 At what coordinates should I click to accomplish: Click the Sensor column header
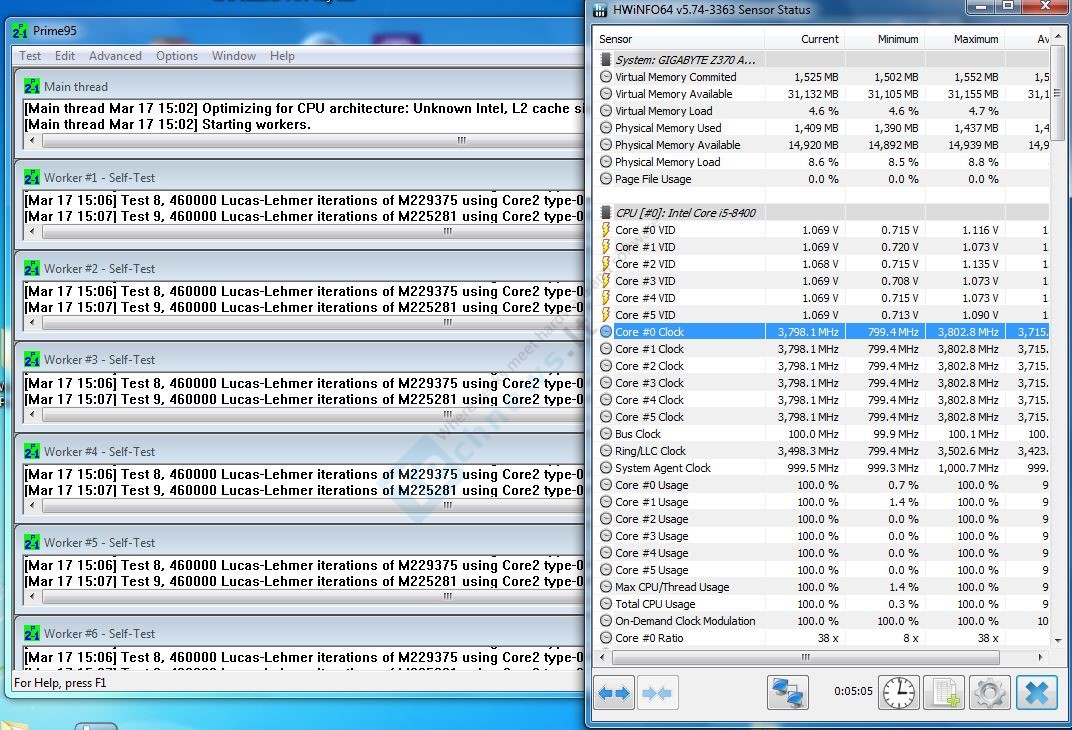[678, 39]
